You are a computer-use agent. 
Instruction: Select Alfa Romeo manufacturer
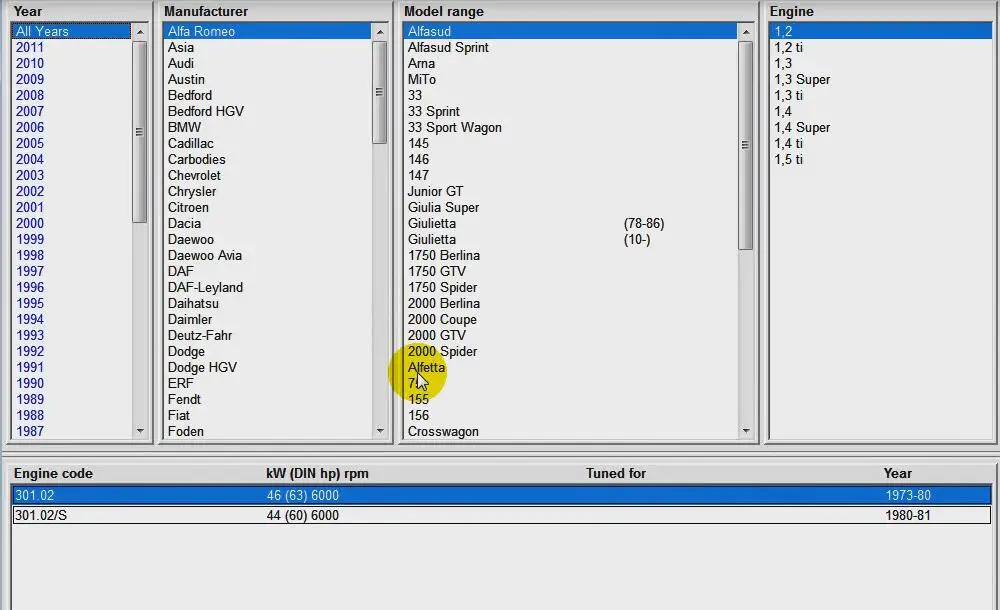coord(267,31)
